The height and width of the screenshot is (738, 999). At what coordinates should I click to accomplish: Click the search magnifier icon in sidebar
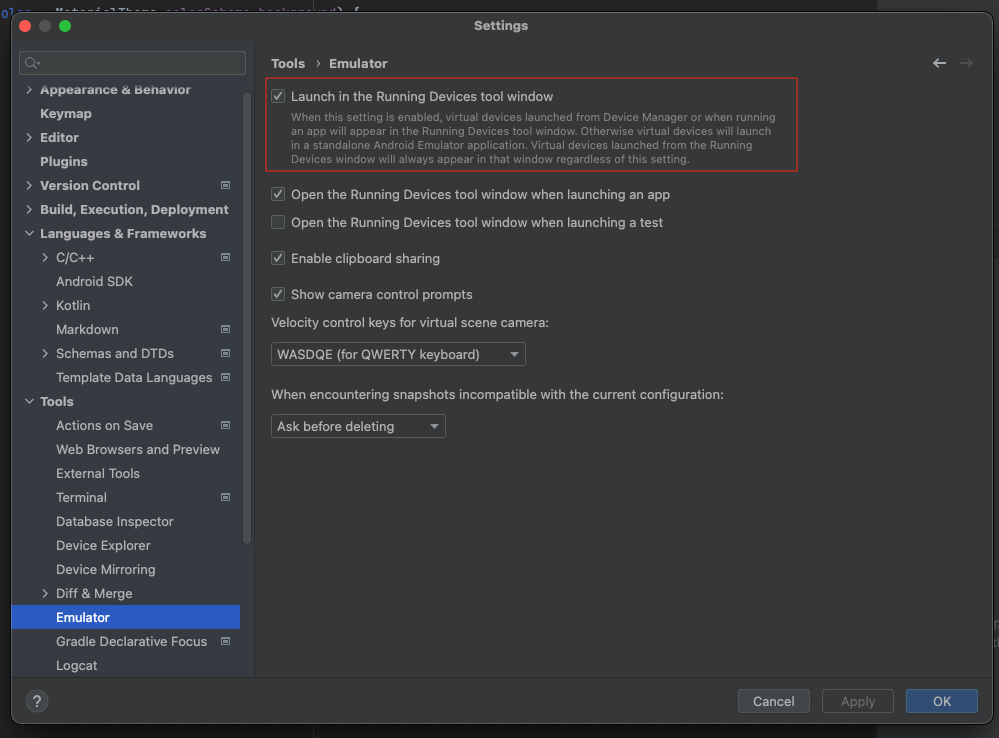coord(32,63)
